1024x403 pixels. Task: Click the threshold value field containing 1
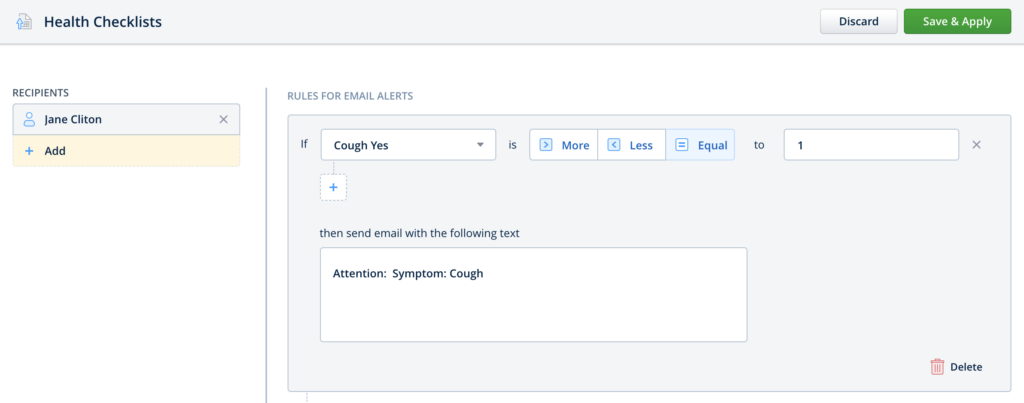pos(870,145)
